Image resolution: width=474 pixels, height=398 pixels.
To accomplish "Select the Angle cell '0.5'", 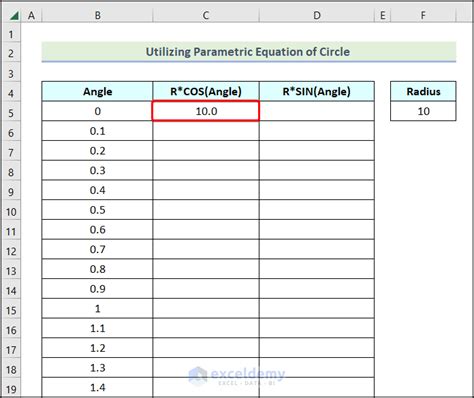I will (97, 210).
